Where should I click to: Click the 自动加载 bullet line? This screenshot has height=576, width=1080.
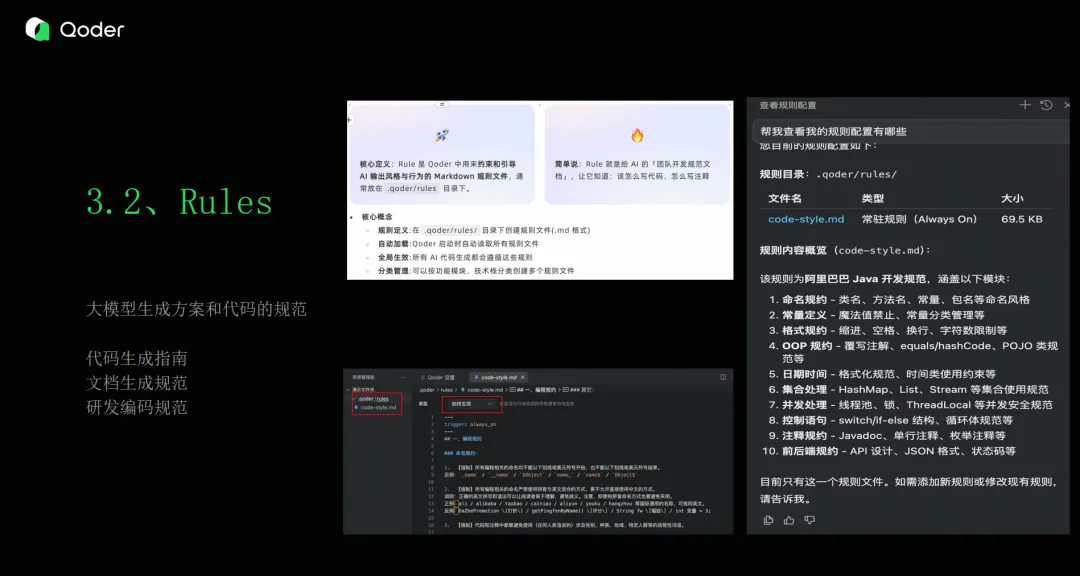point(458,243)
